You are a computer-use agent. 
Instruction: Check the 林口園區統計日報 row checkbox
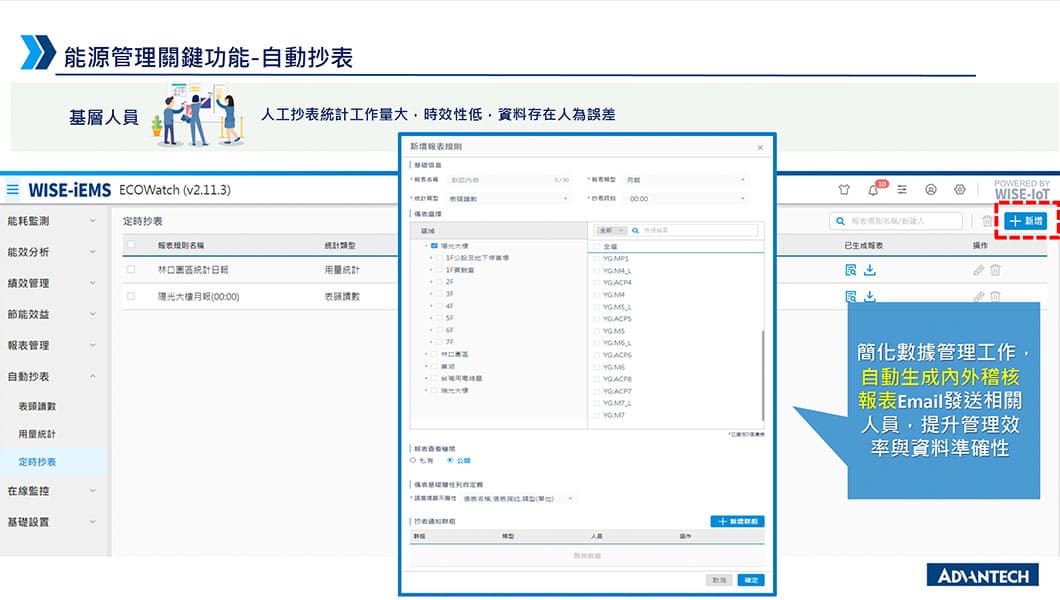pos(131,270)
